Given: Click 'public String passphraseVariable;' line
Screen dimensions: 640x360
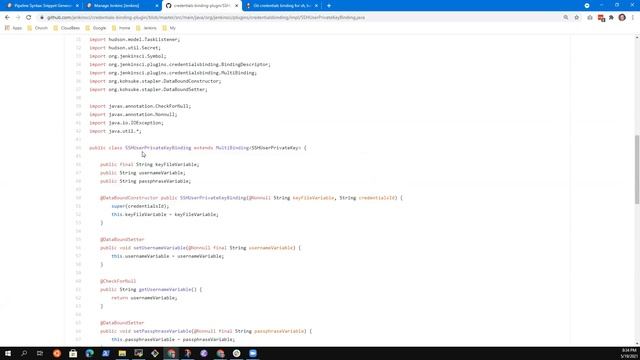Looking at the screenshot, I should [x=146, y=181].
